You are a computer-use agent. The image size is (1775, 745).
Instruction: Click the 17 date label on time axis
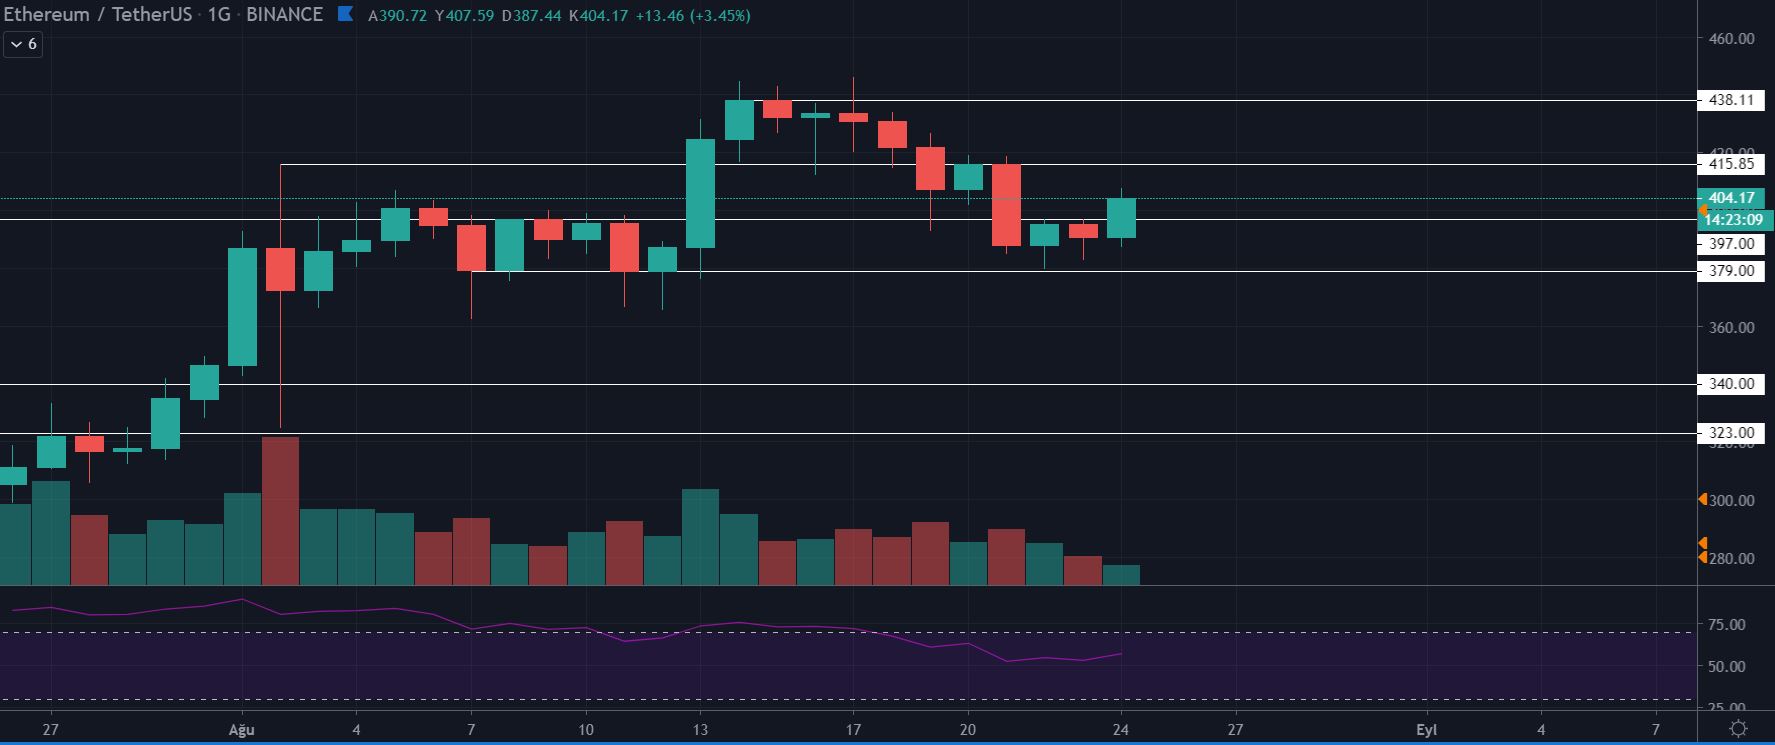(853, 730)
